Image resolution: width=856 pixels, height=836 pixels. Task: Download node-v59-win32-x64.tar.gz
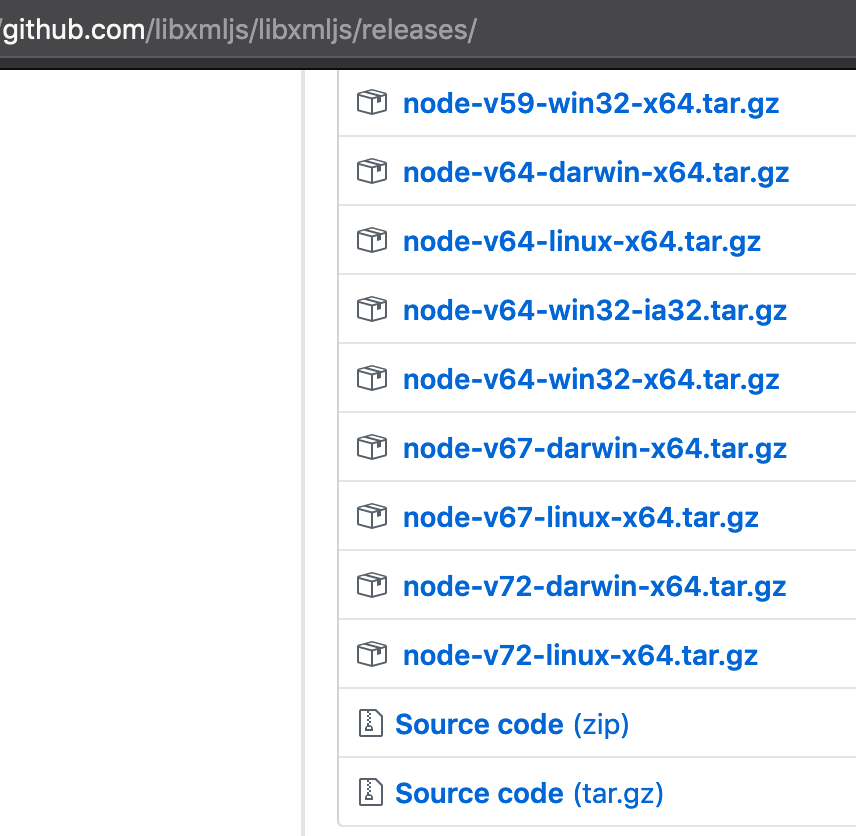pos(591,102)
